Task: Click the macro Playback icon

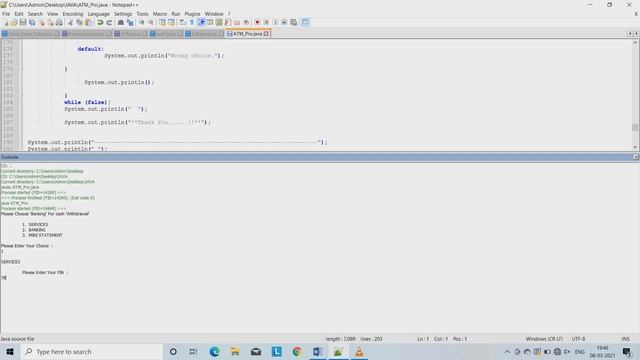Action: click(275, 22)
